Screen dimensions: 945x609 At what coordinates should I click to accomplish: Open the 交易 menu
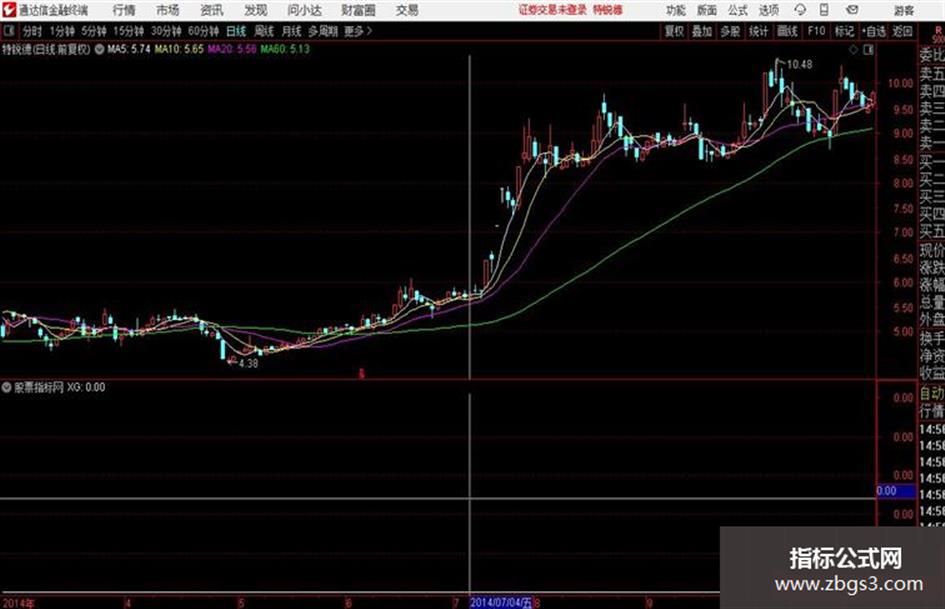tap(407, 10)
